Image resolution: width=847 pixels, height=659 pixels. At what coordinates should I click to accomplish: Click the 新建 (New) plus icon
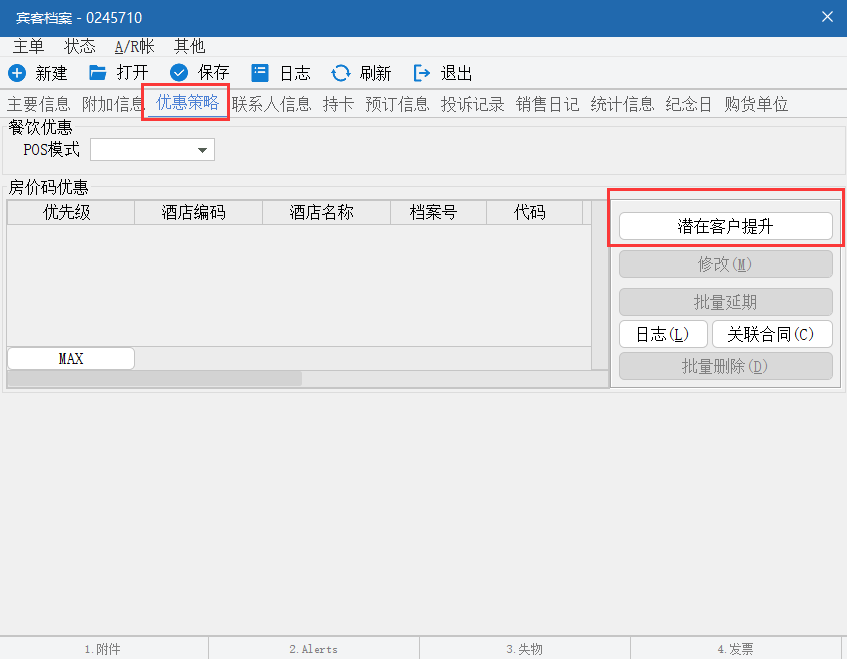(16, 73)
